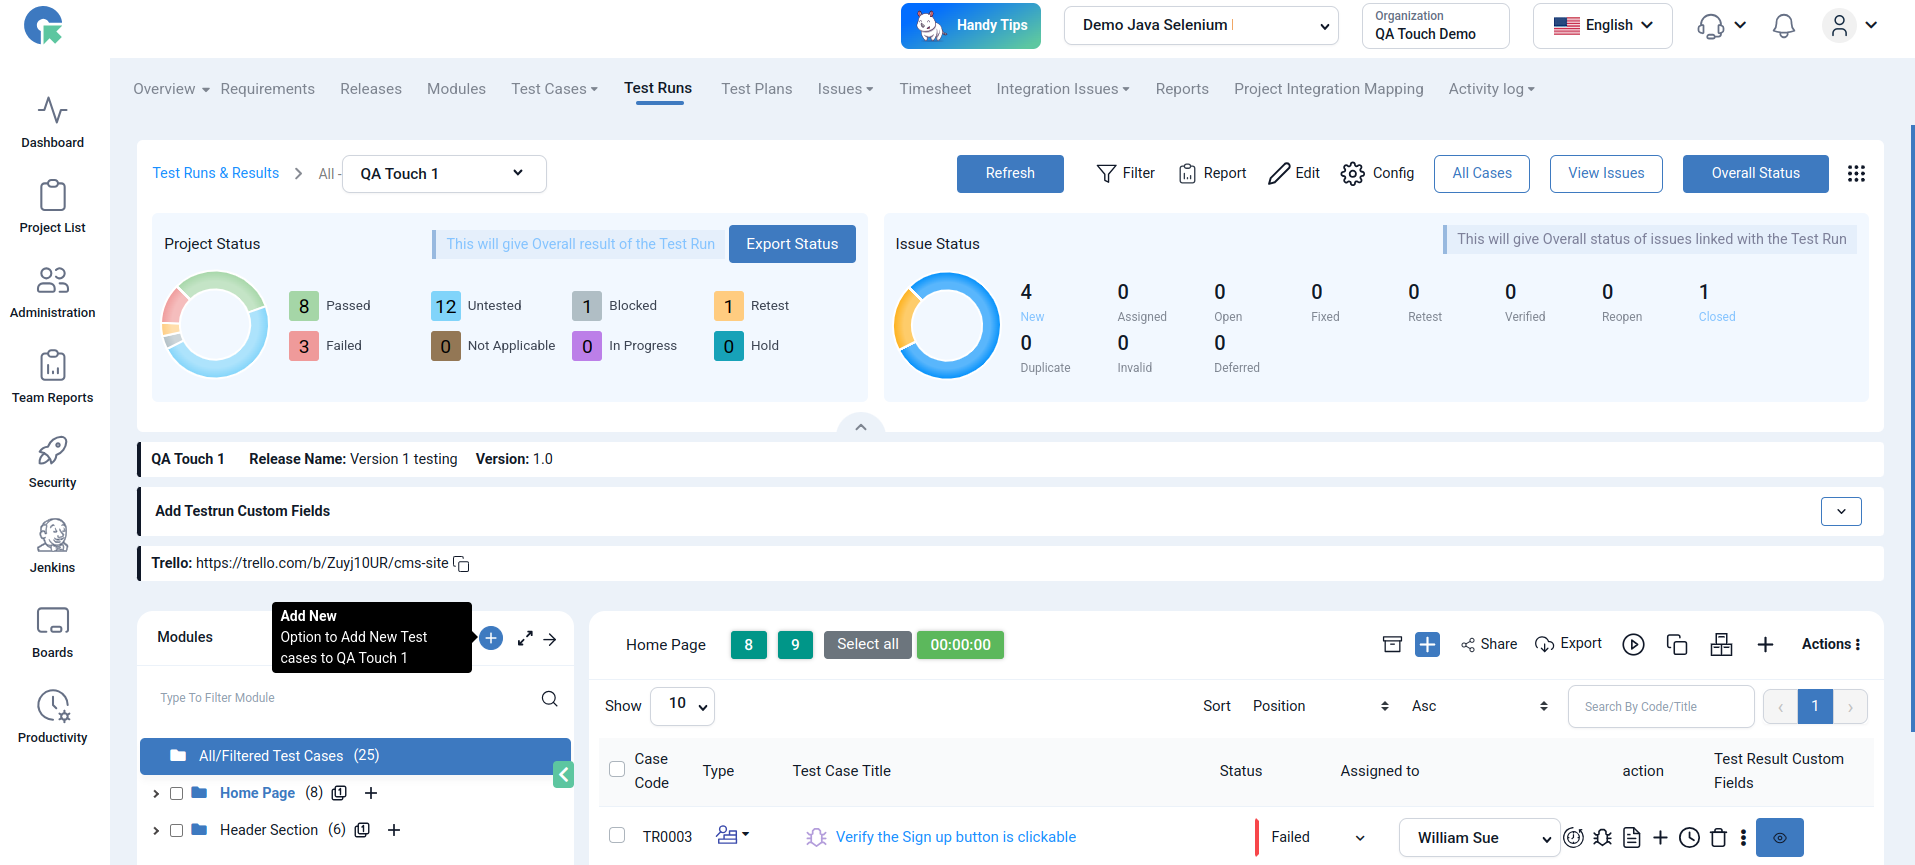Open the Reports tab

click(x=1181, y=89)
